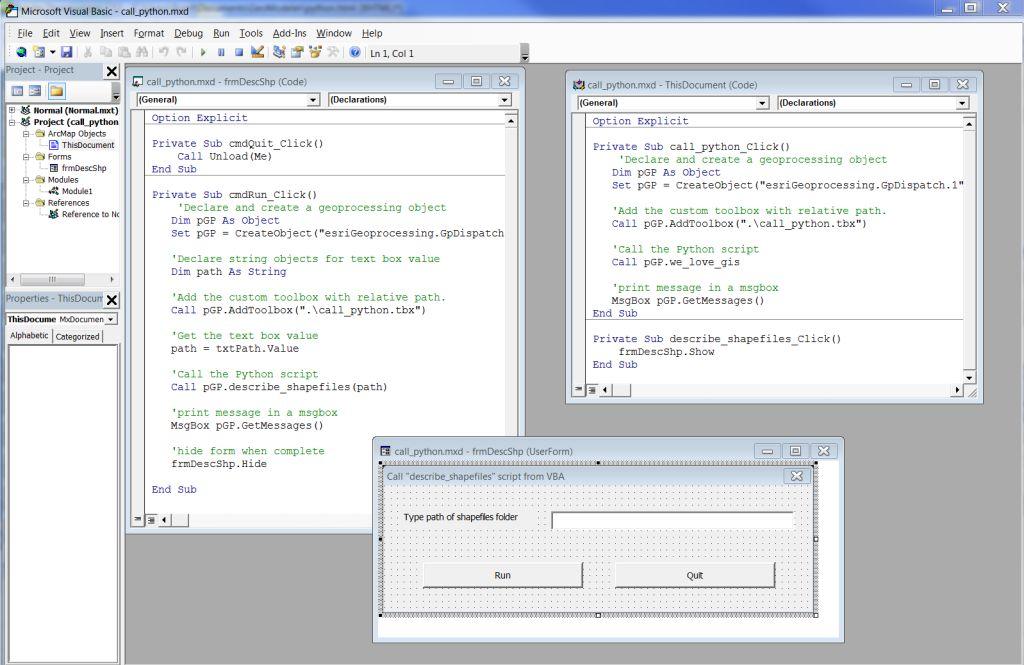Click the Quit button on the UserForm
Screen dimensions: 1024x665
point(694,575)
